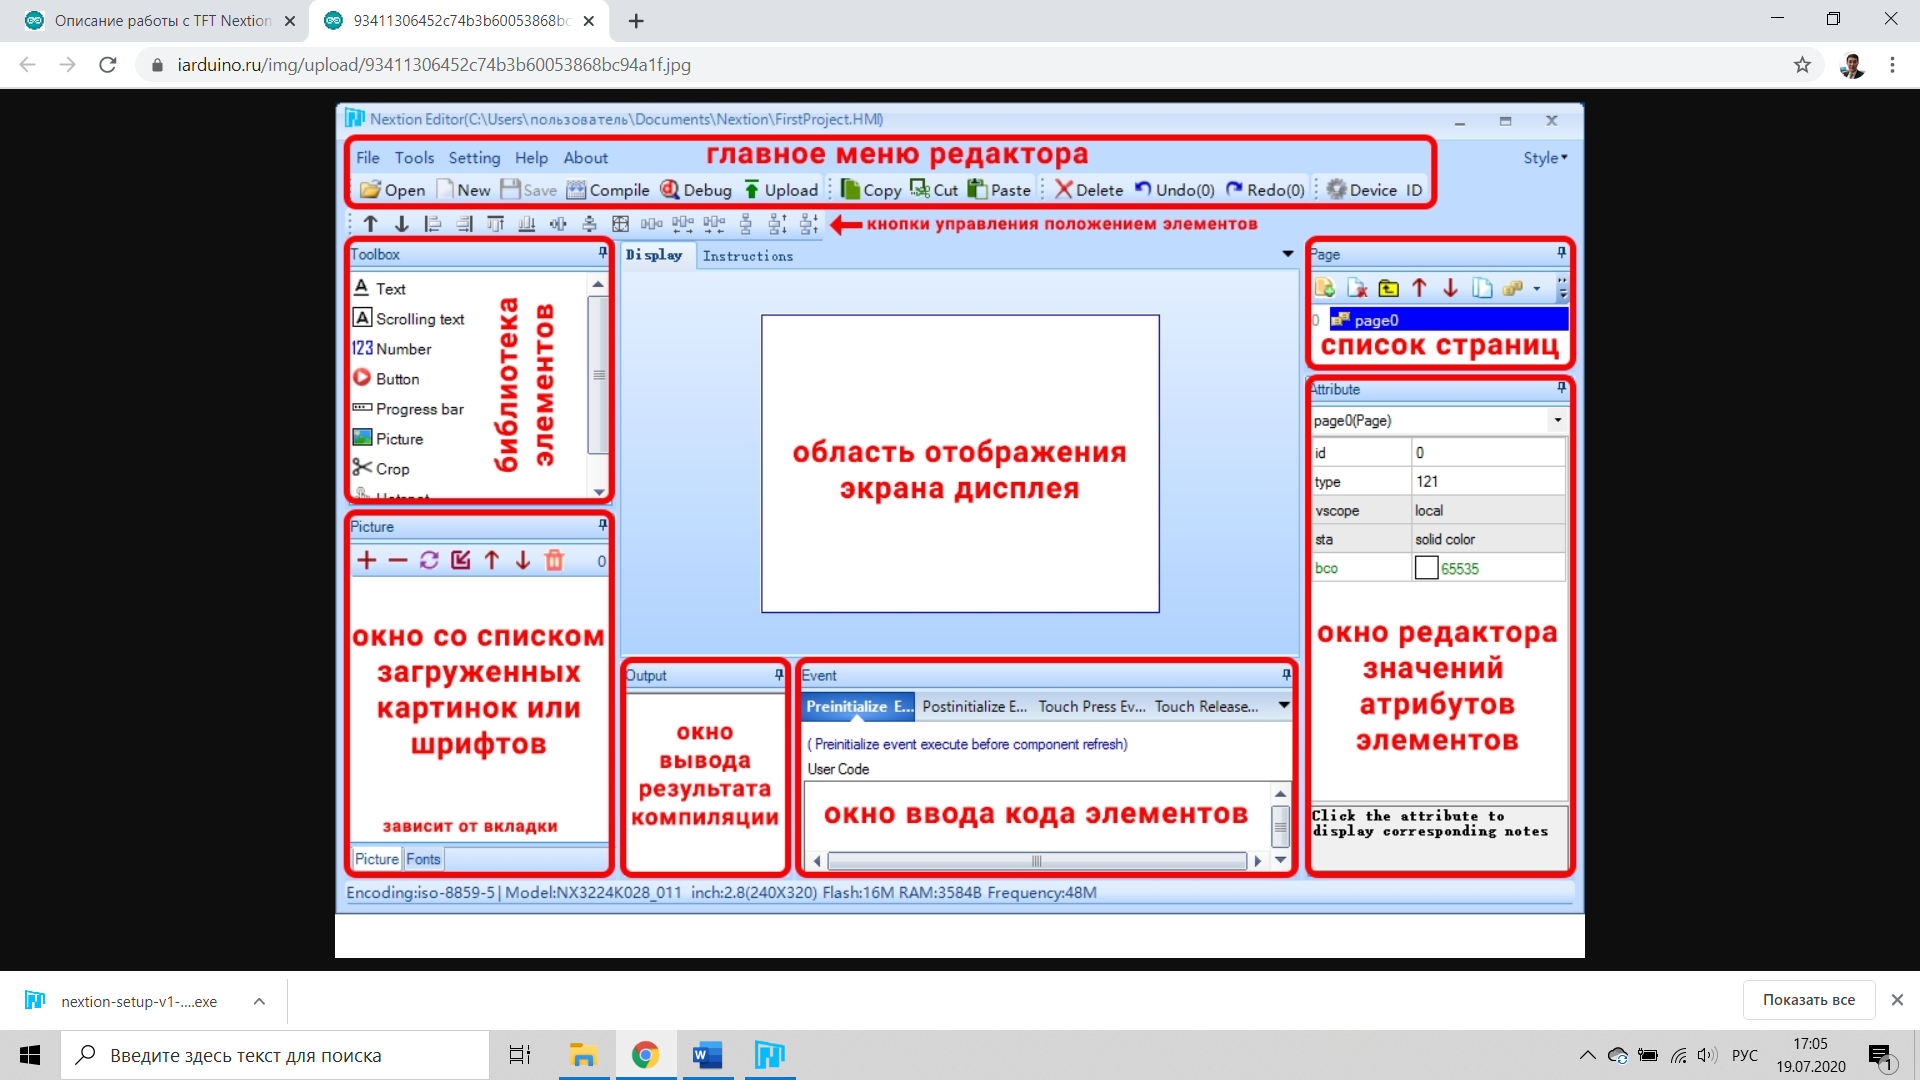Open Nextion Editor from Windows taskbar
Screen dimensions: 1920x1080
(769, 1055)
